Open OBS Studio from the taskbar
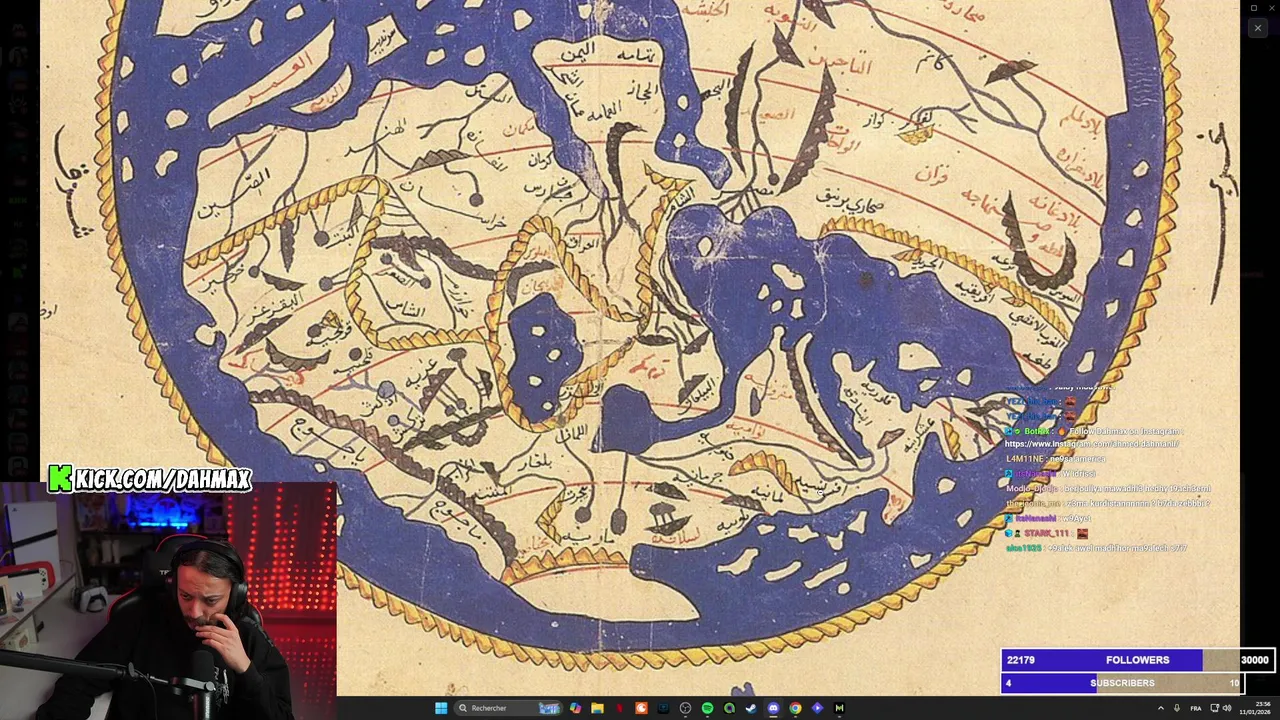Screen dimensions: 1280x720 685,708
